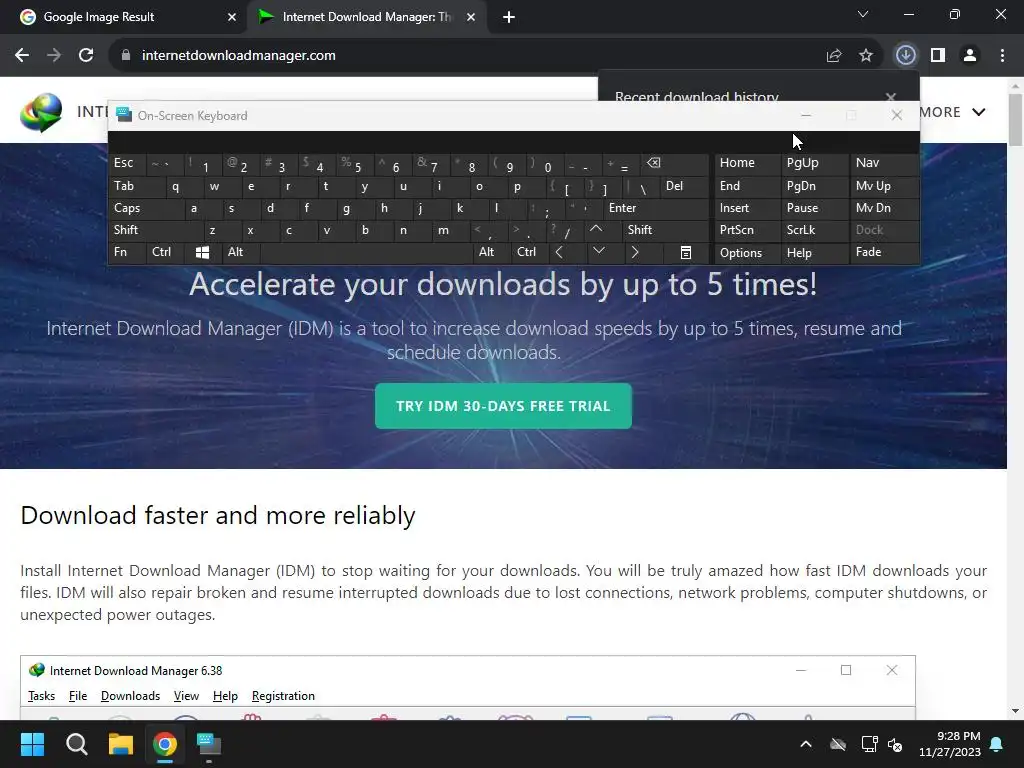Open the Downloads menu in IDM screenshot
The height and width of the screenshot is (768, 1024).
[131, 696]
